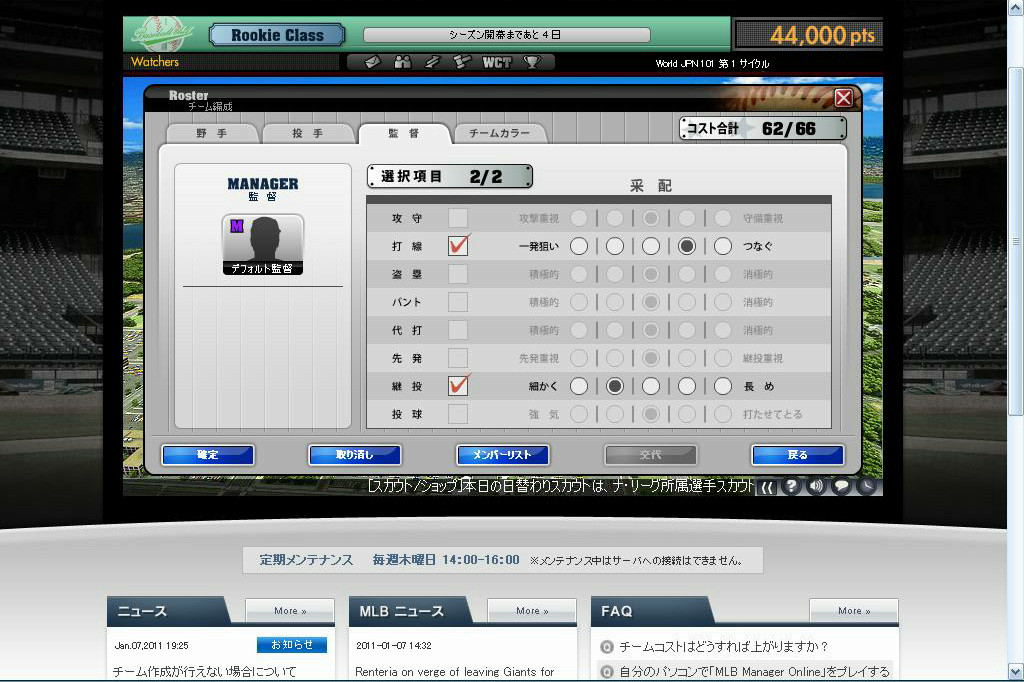Screen dimensions: 1024x682
Task: Click the clock icon at bottom right
Action: [867, 486]
